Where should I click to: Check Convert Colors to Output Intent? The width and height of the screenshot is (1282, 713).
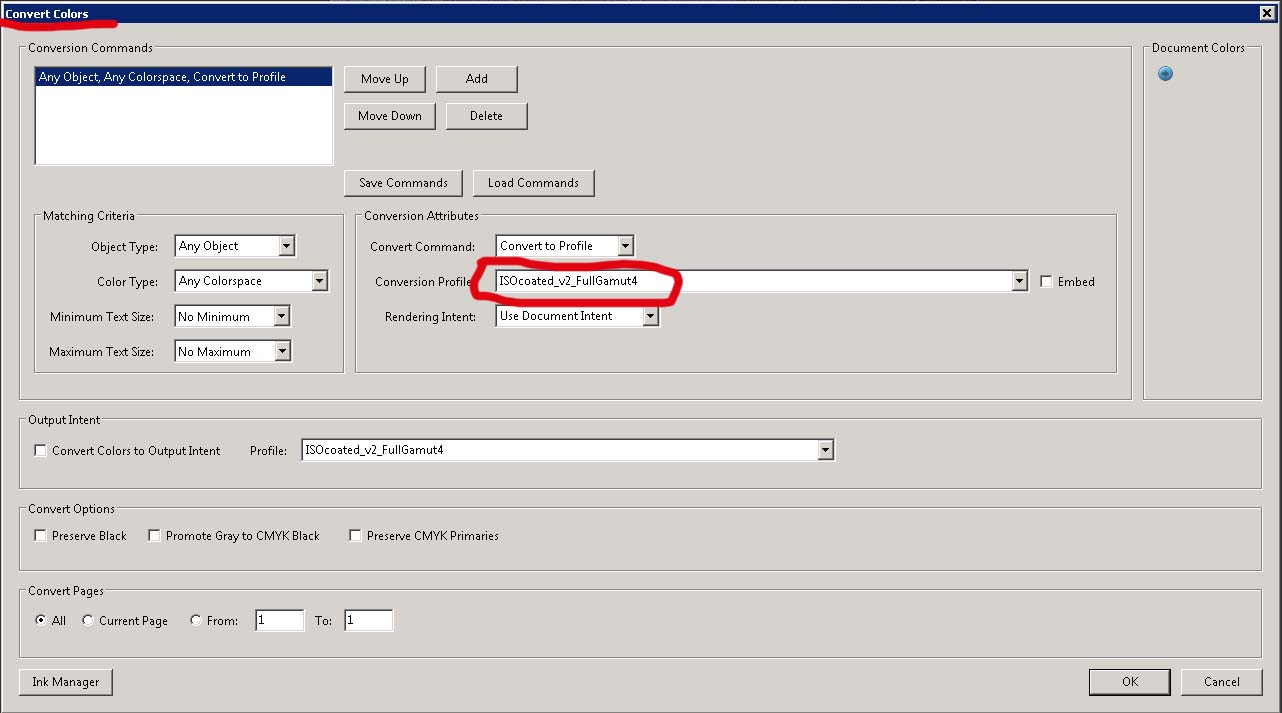point(41,451)
